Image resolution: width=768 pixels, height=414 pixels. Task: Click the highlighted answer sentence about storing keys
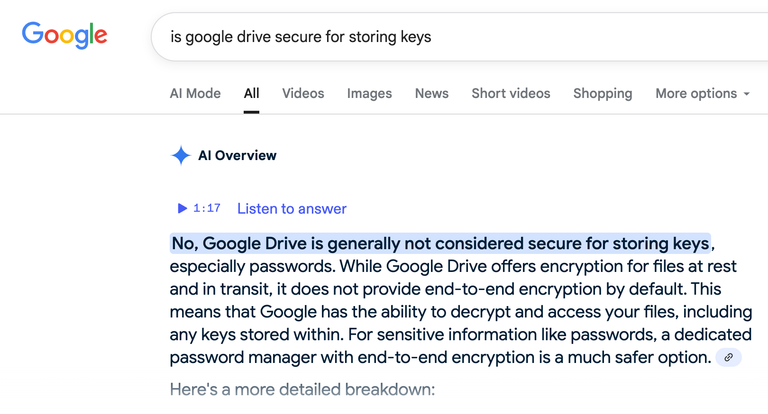[x=440, y=244]
